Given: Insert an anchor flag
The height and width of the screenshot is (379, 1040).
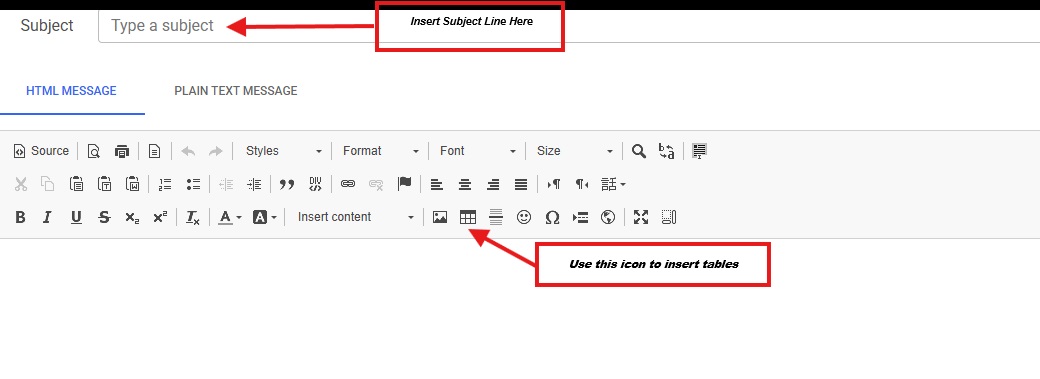Looking at the screenshot, I should point(404,184).
